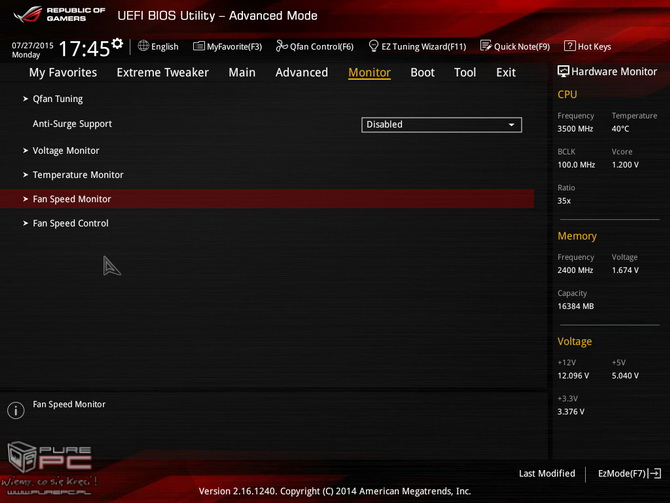Open the Boot tab
This screenshot has height=503, width=670.
coord(422,73)
